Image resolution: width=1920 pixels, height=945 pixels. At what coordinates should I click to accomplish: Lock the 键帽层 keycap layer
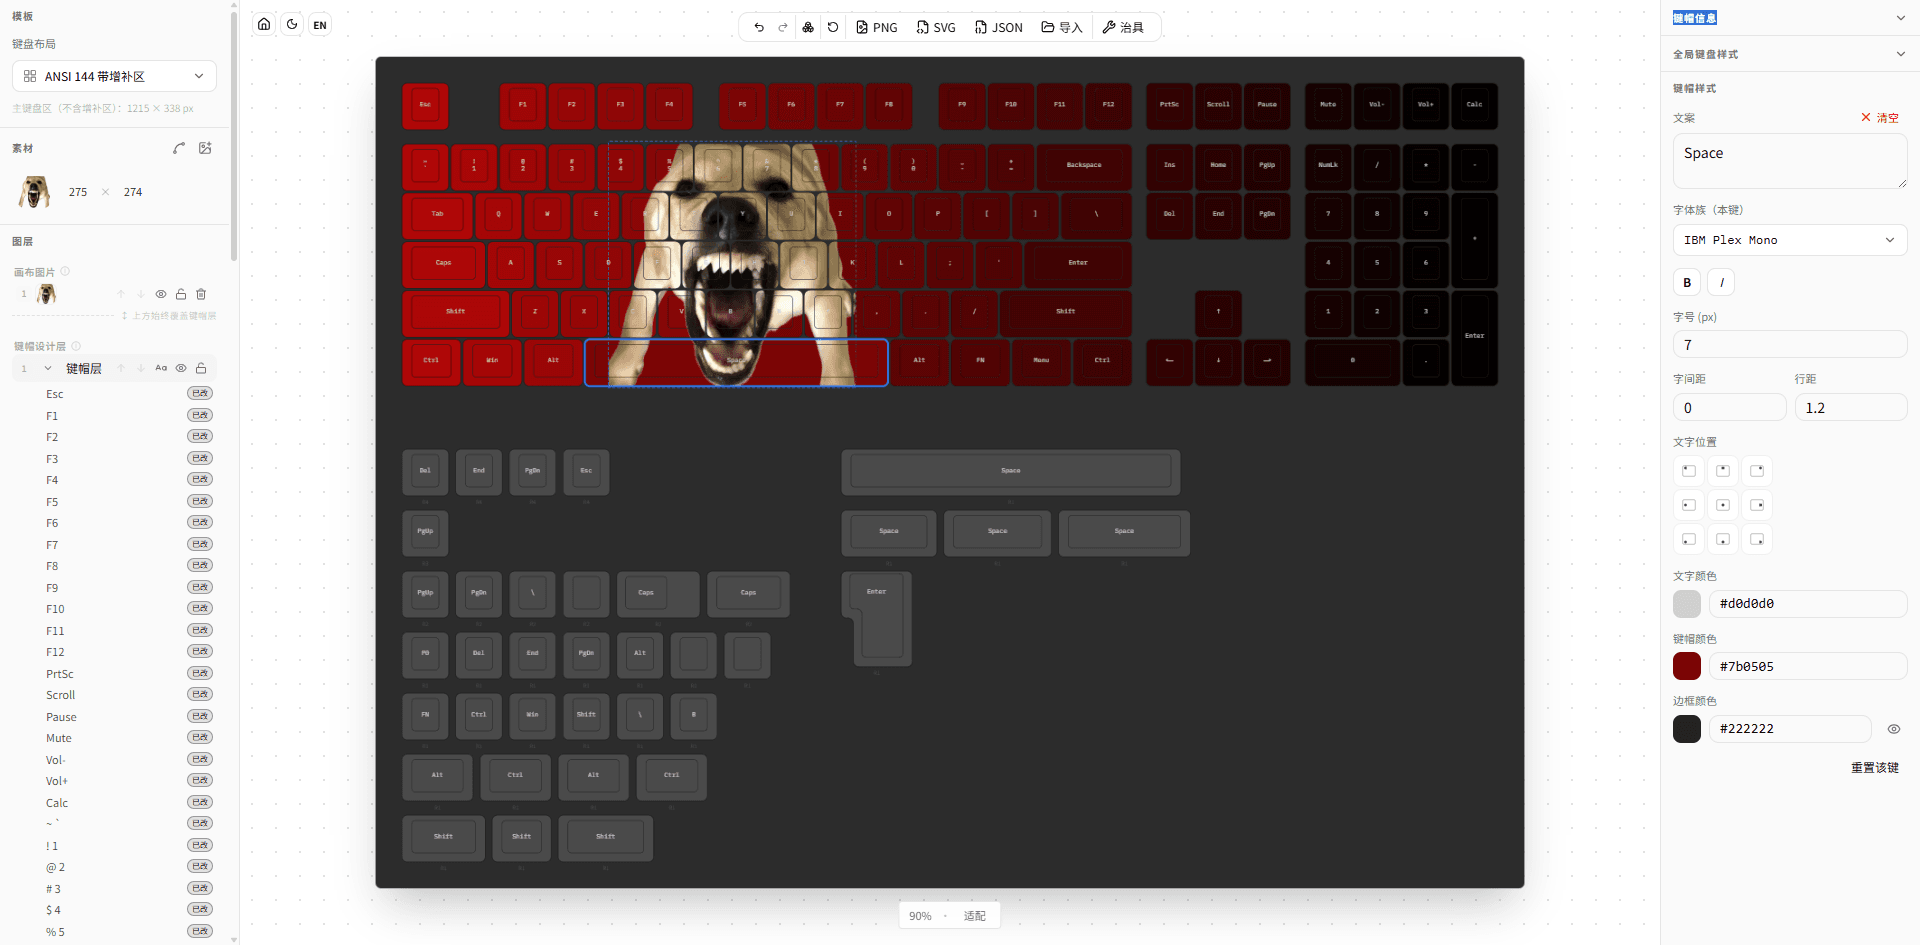[201, 368]
